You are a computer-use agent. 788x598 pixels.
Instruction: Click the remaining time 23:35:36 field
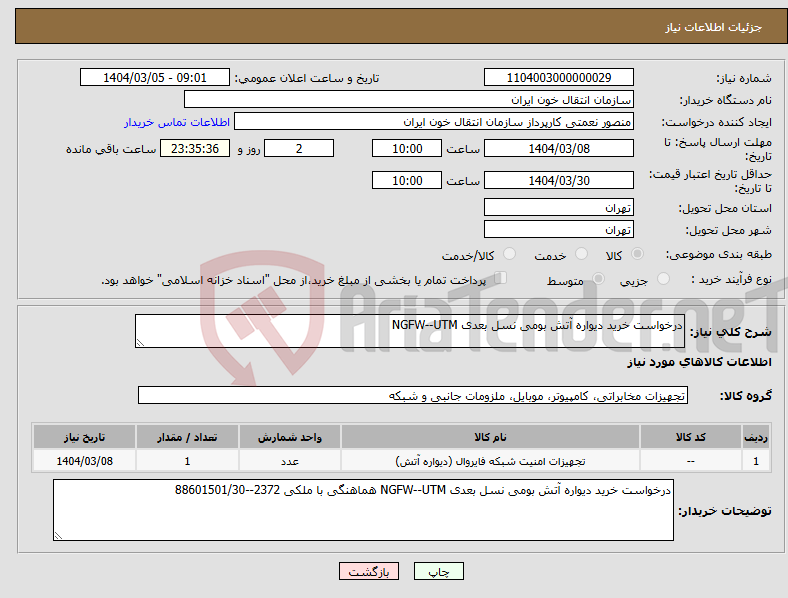(195, 148)
